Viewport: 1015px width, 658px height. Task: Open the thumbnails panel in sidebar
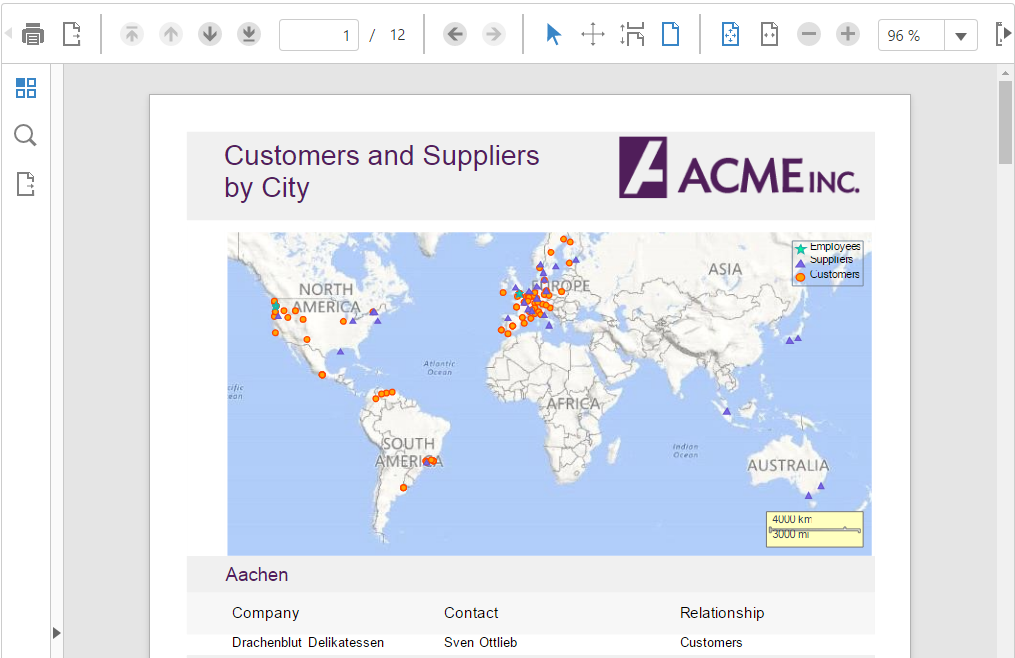coord(26,88)
